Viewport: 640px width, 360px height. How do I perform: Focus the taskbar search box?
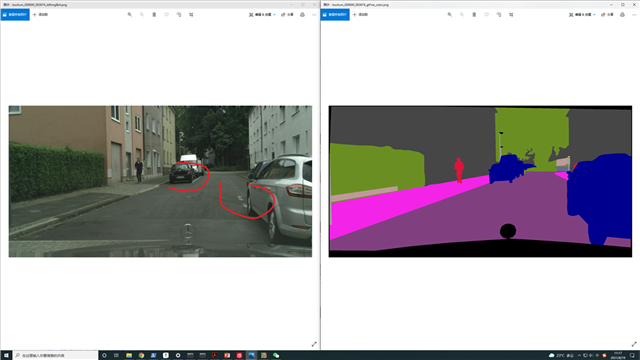point(56,356)
